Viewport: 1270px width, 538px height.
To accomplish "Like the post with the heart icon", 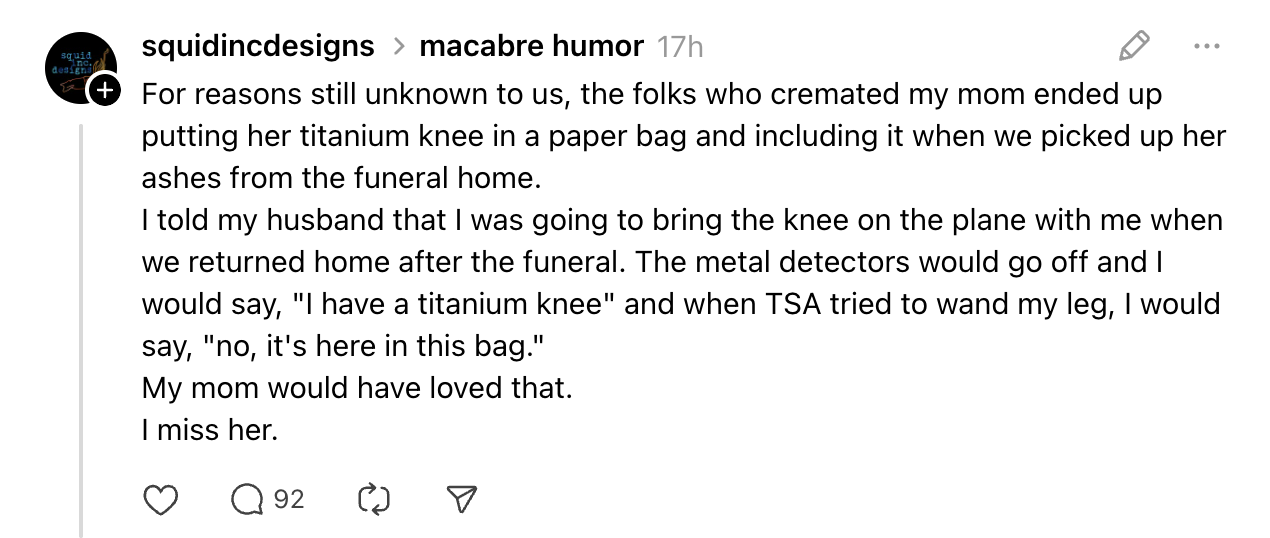I will pyautogui.click(x=161, y=499).
